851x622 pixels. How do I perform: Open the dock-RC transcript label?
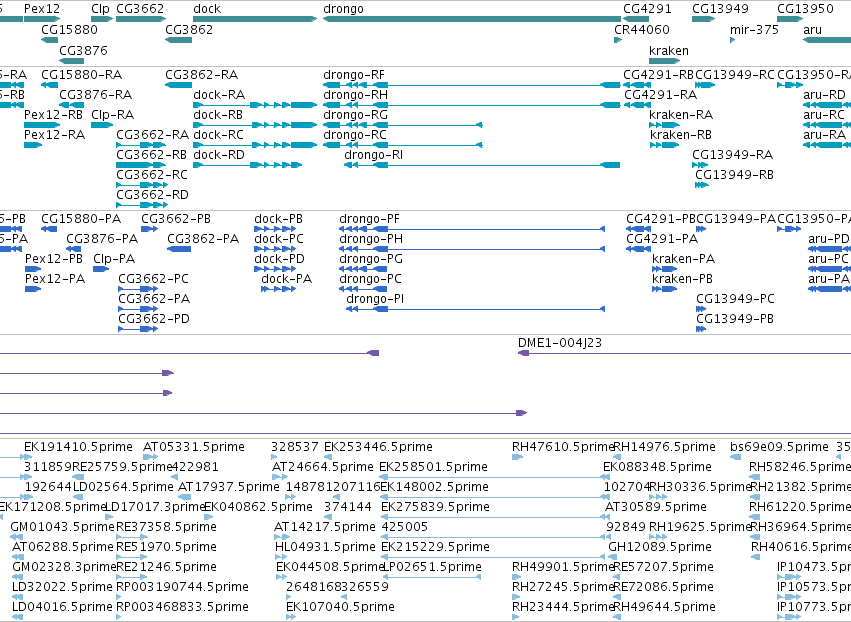coord(218,135)
